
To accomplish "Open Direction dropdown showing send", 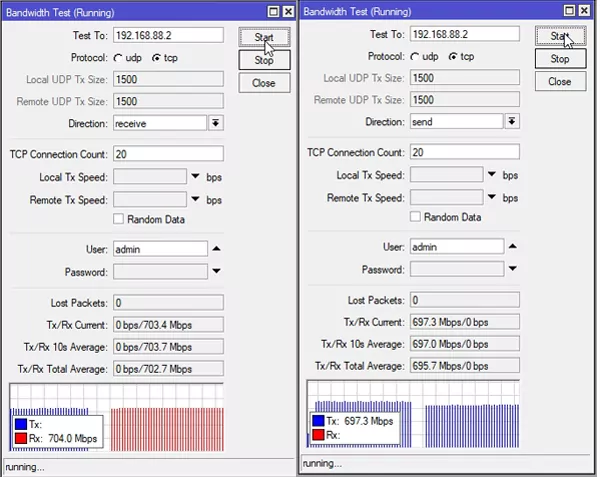I will [x=512, y=121].
